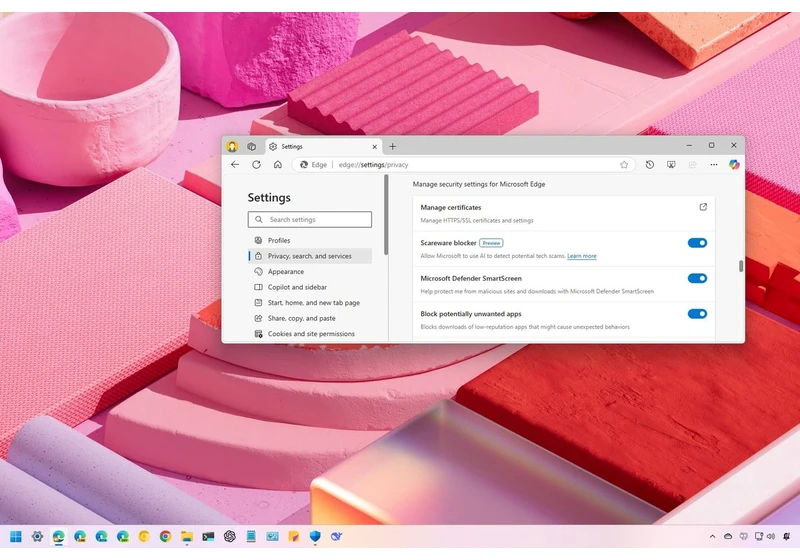Click the Search settings field

click(310, 219)
